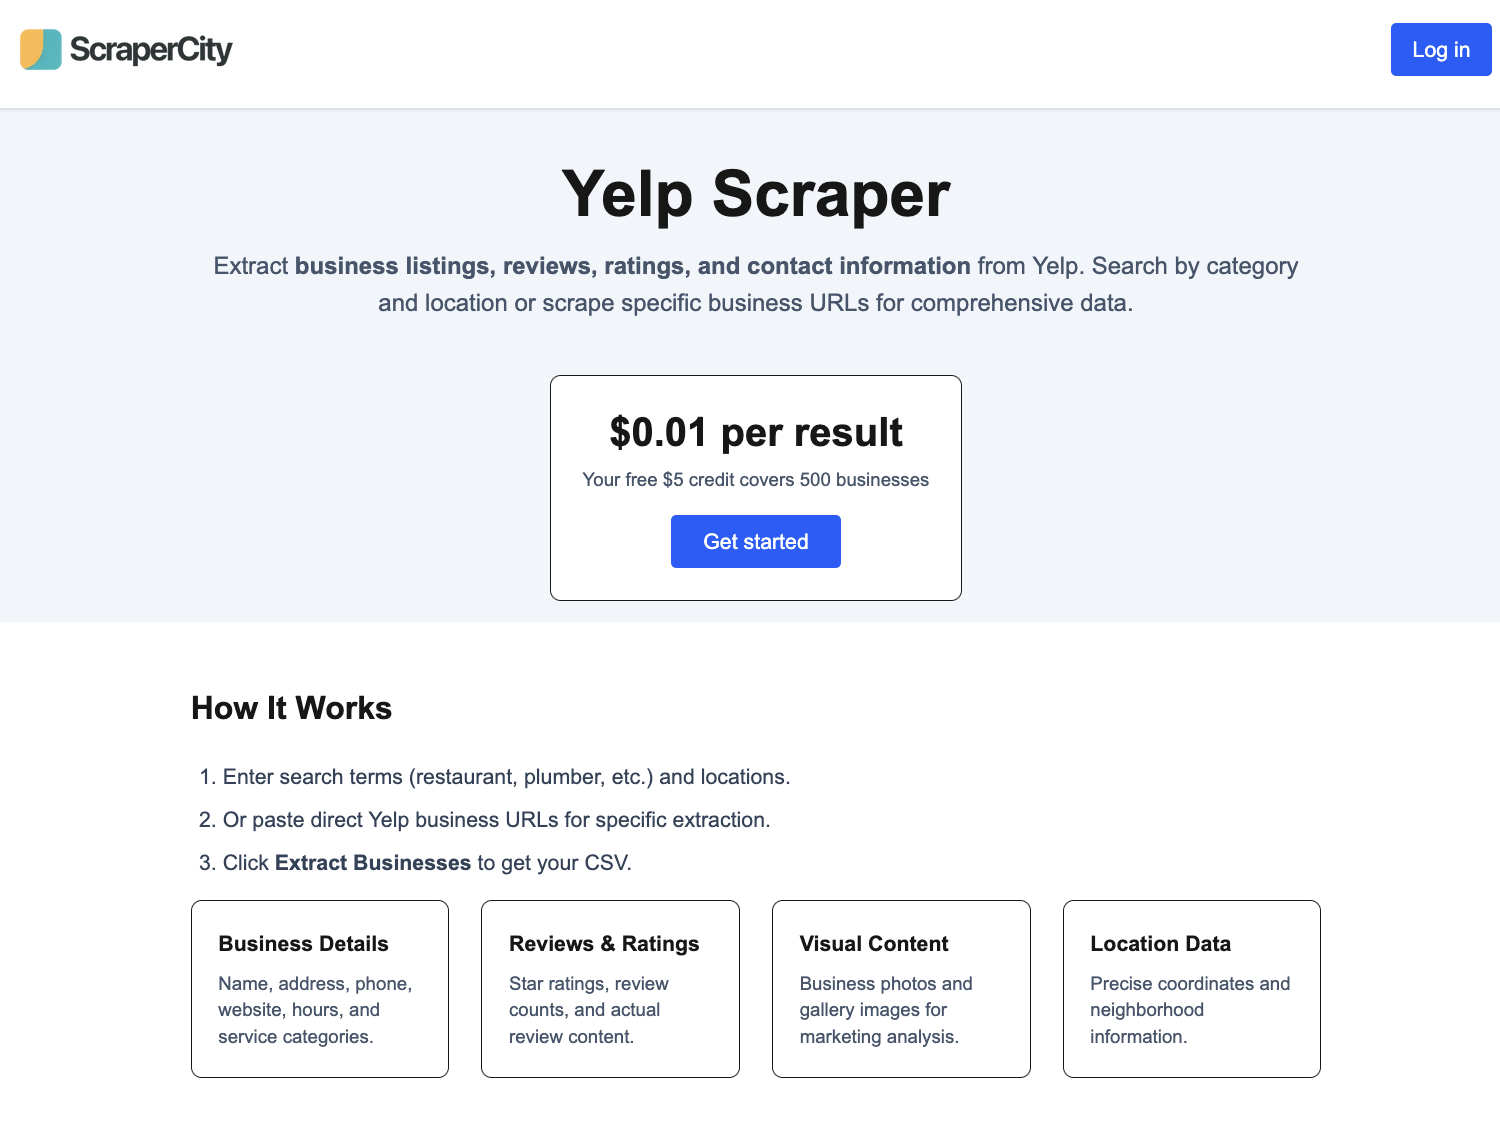
Task: Click the Extract Businesses bold text in step three
Action: click(373, 862)
